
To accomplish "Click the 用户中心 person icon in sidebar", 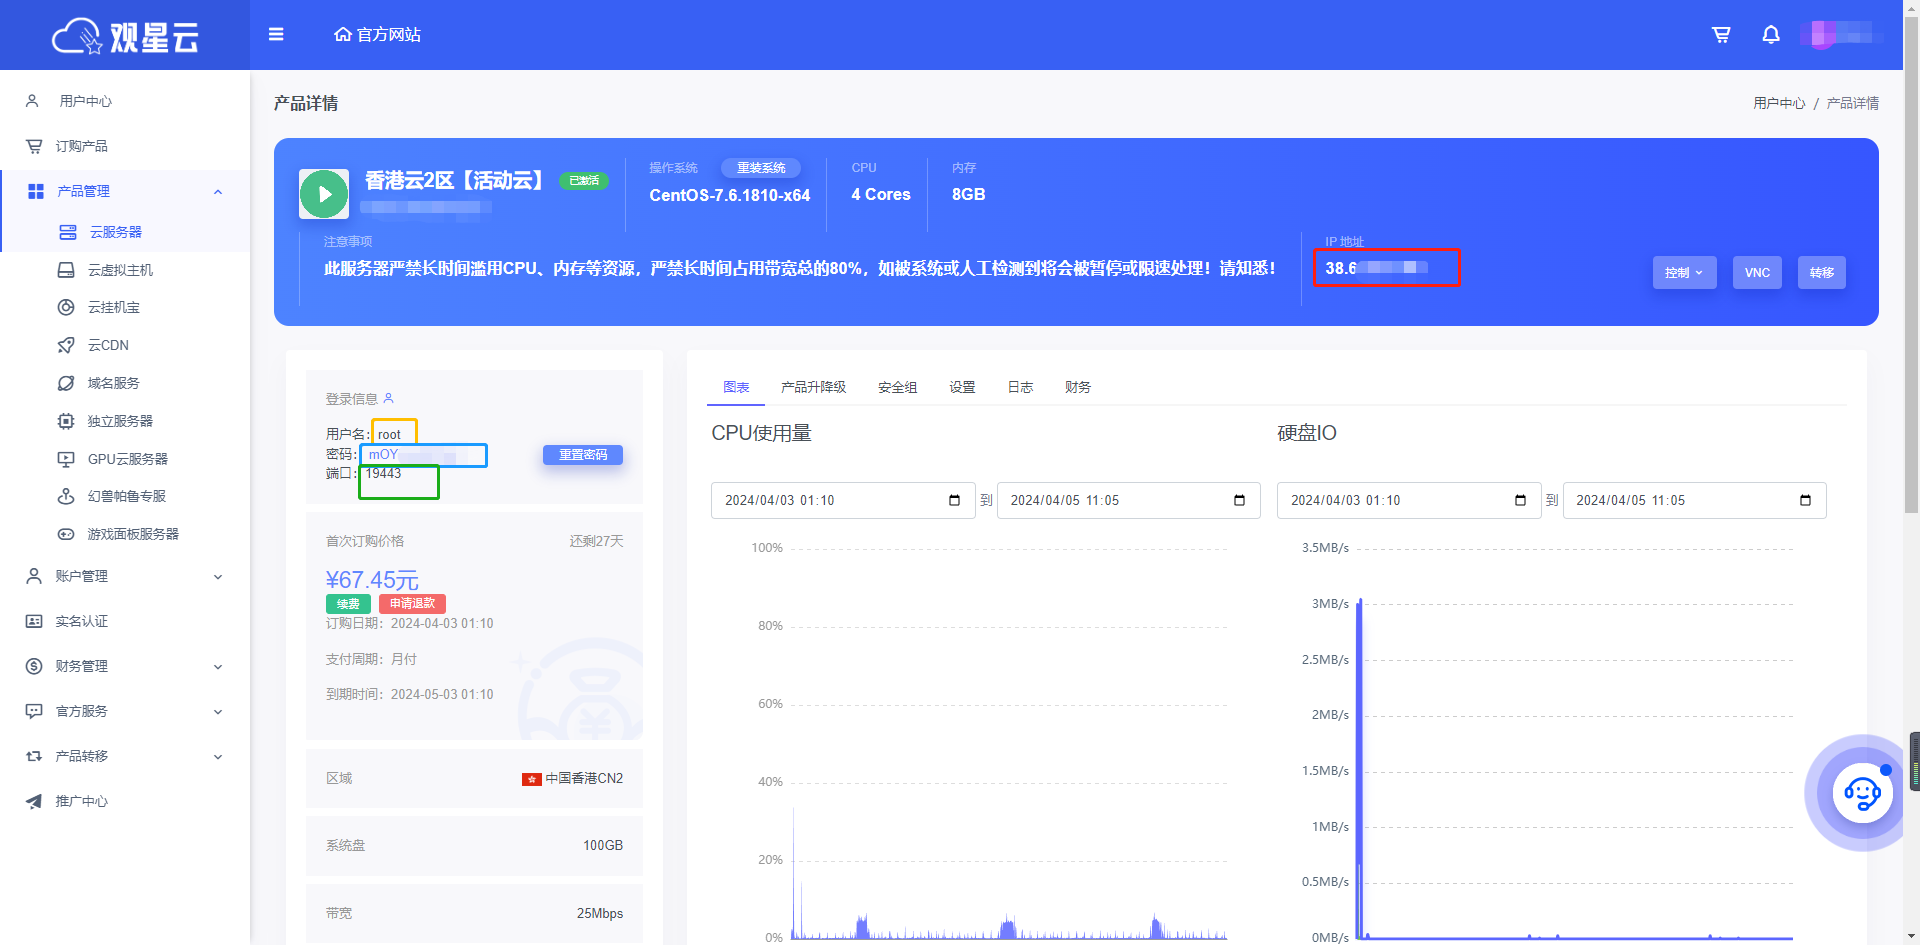I will pos(33,101).
